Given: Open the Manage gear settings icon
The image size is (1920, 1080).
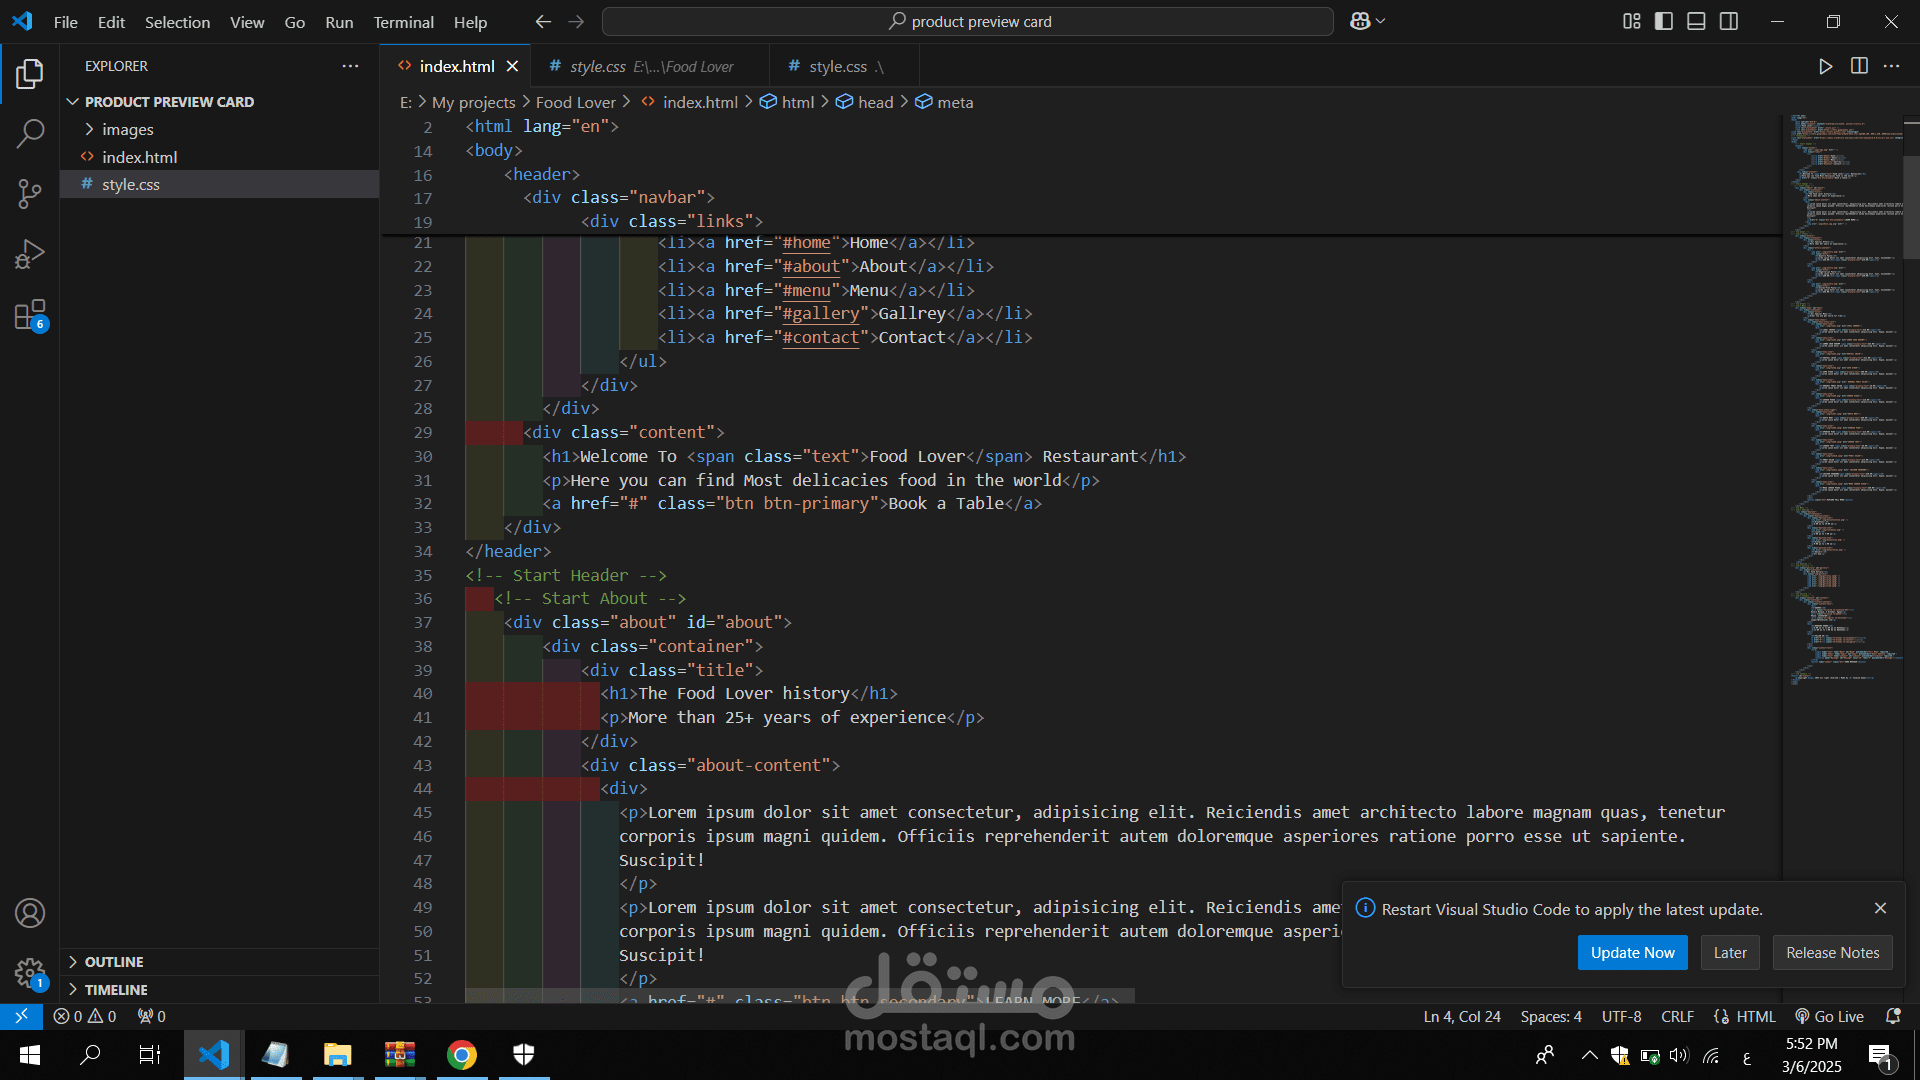Looking at the screenshot, I should point(30,972).
